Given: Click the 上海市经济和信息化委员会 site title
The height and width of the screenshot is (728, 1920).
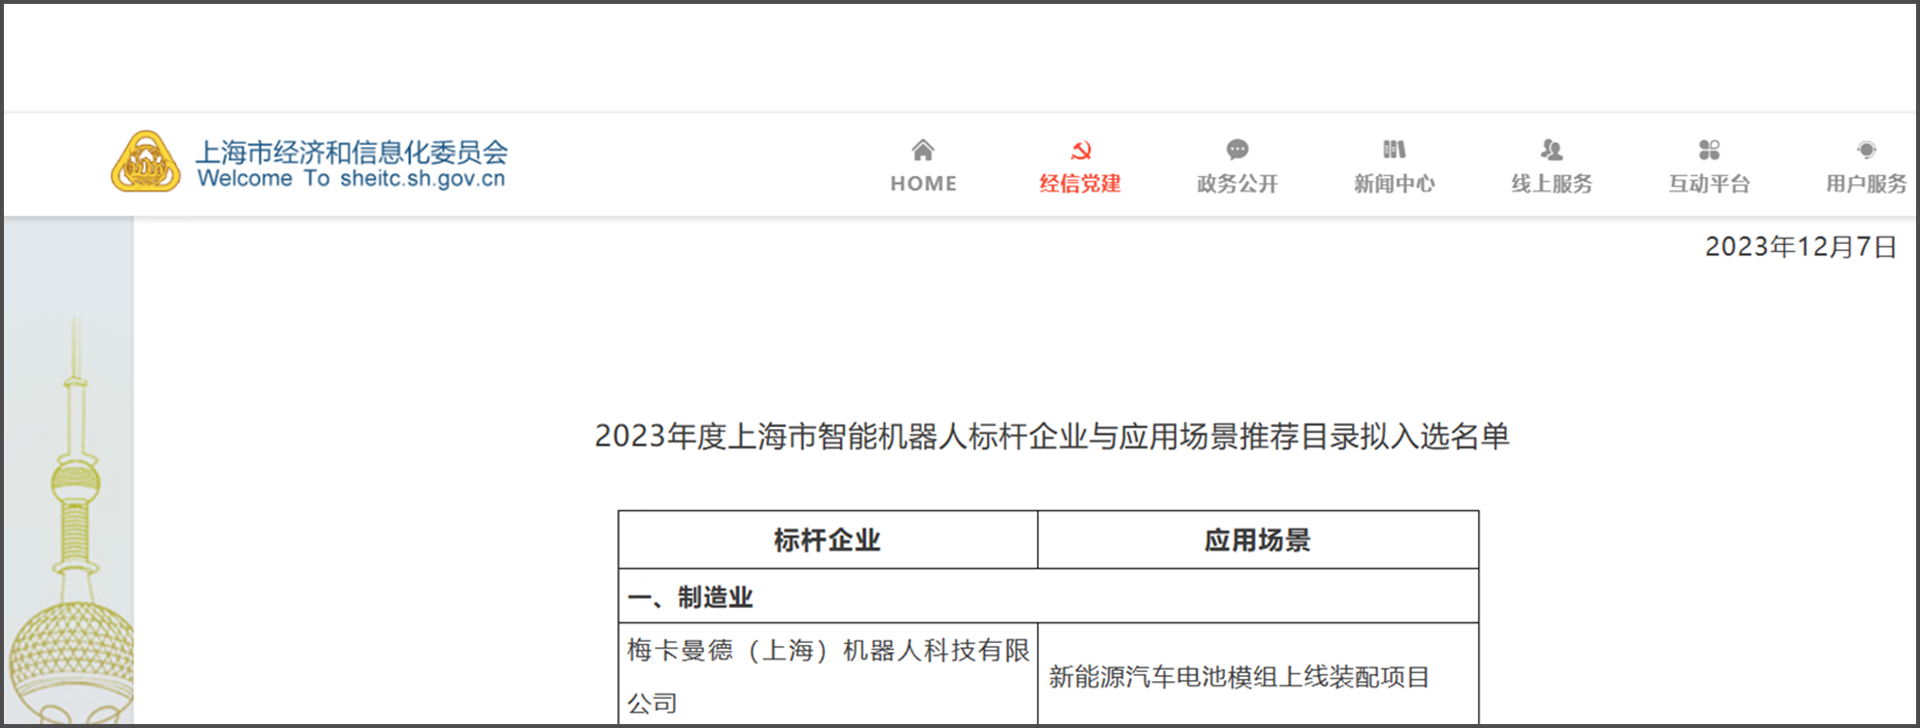Looking at the screenshot, I should (351, 152).
